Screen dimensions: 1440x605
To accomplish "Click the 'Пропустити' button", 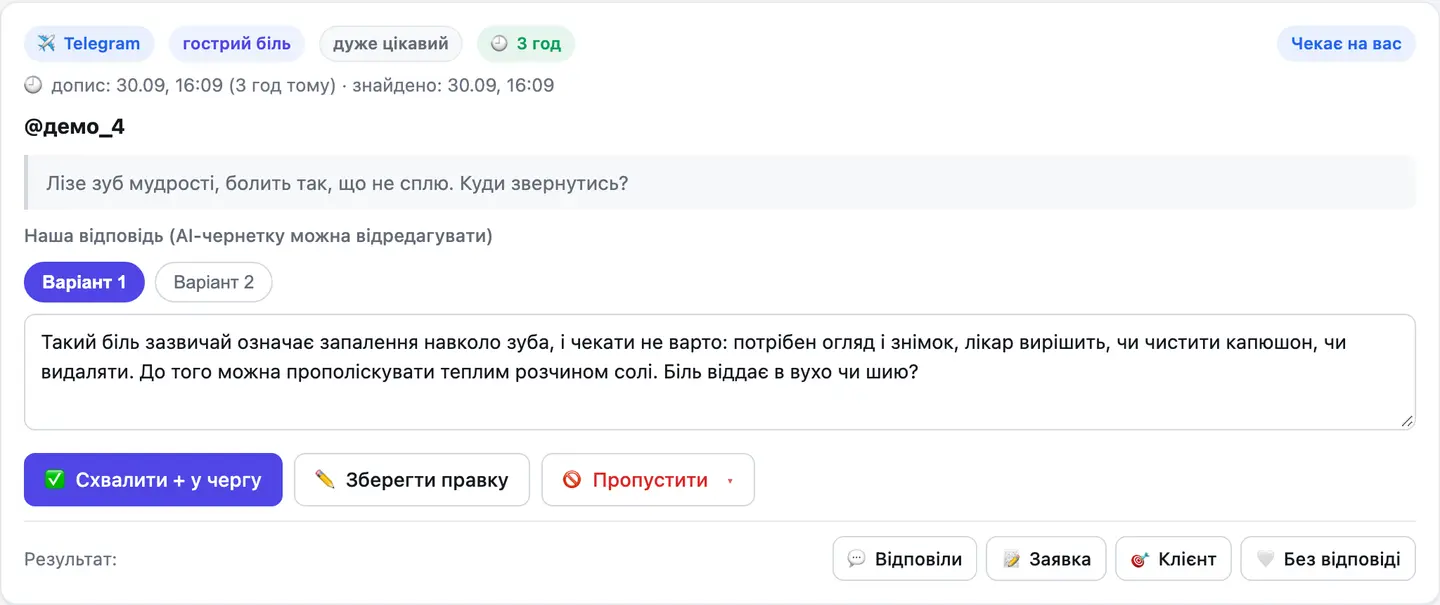I will [648, 480].
